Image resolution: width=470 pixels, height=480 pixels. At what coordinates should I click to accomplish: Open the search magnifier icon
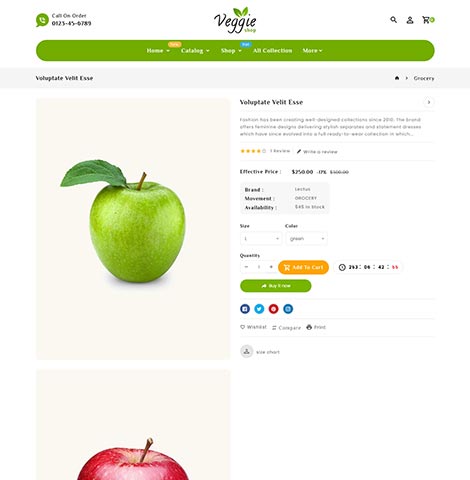click(x=393, y=20)
